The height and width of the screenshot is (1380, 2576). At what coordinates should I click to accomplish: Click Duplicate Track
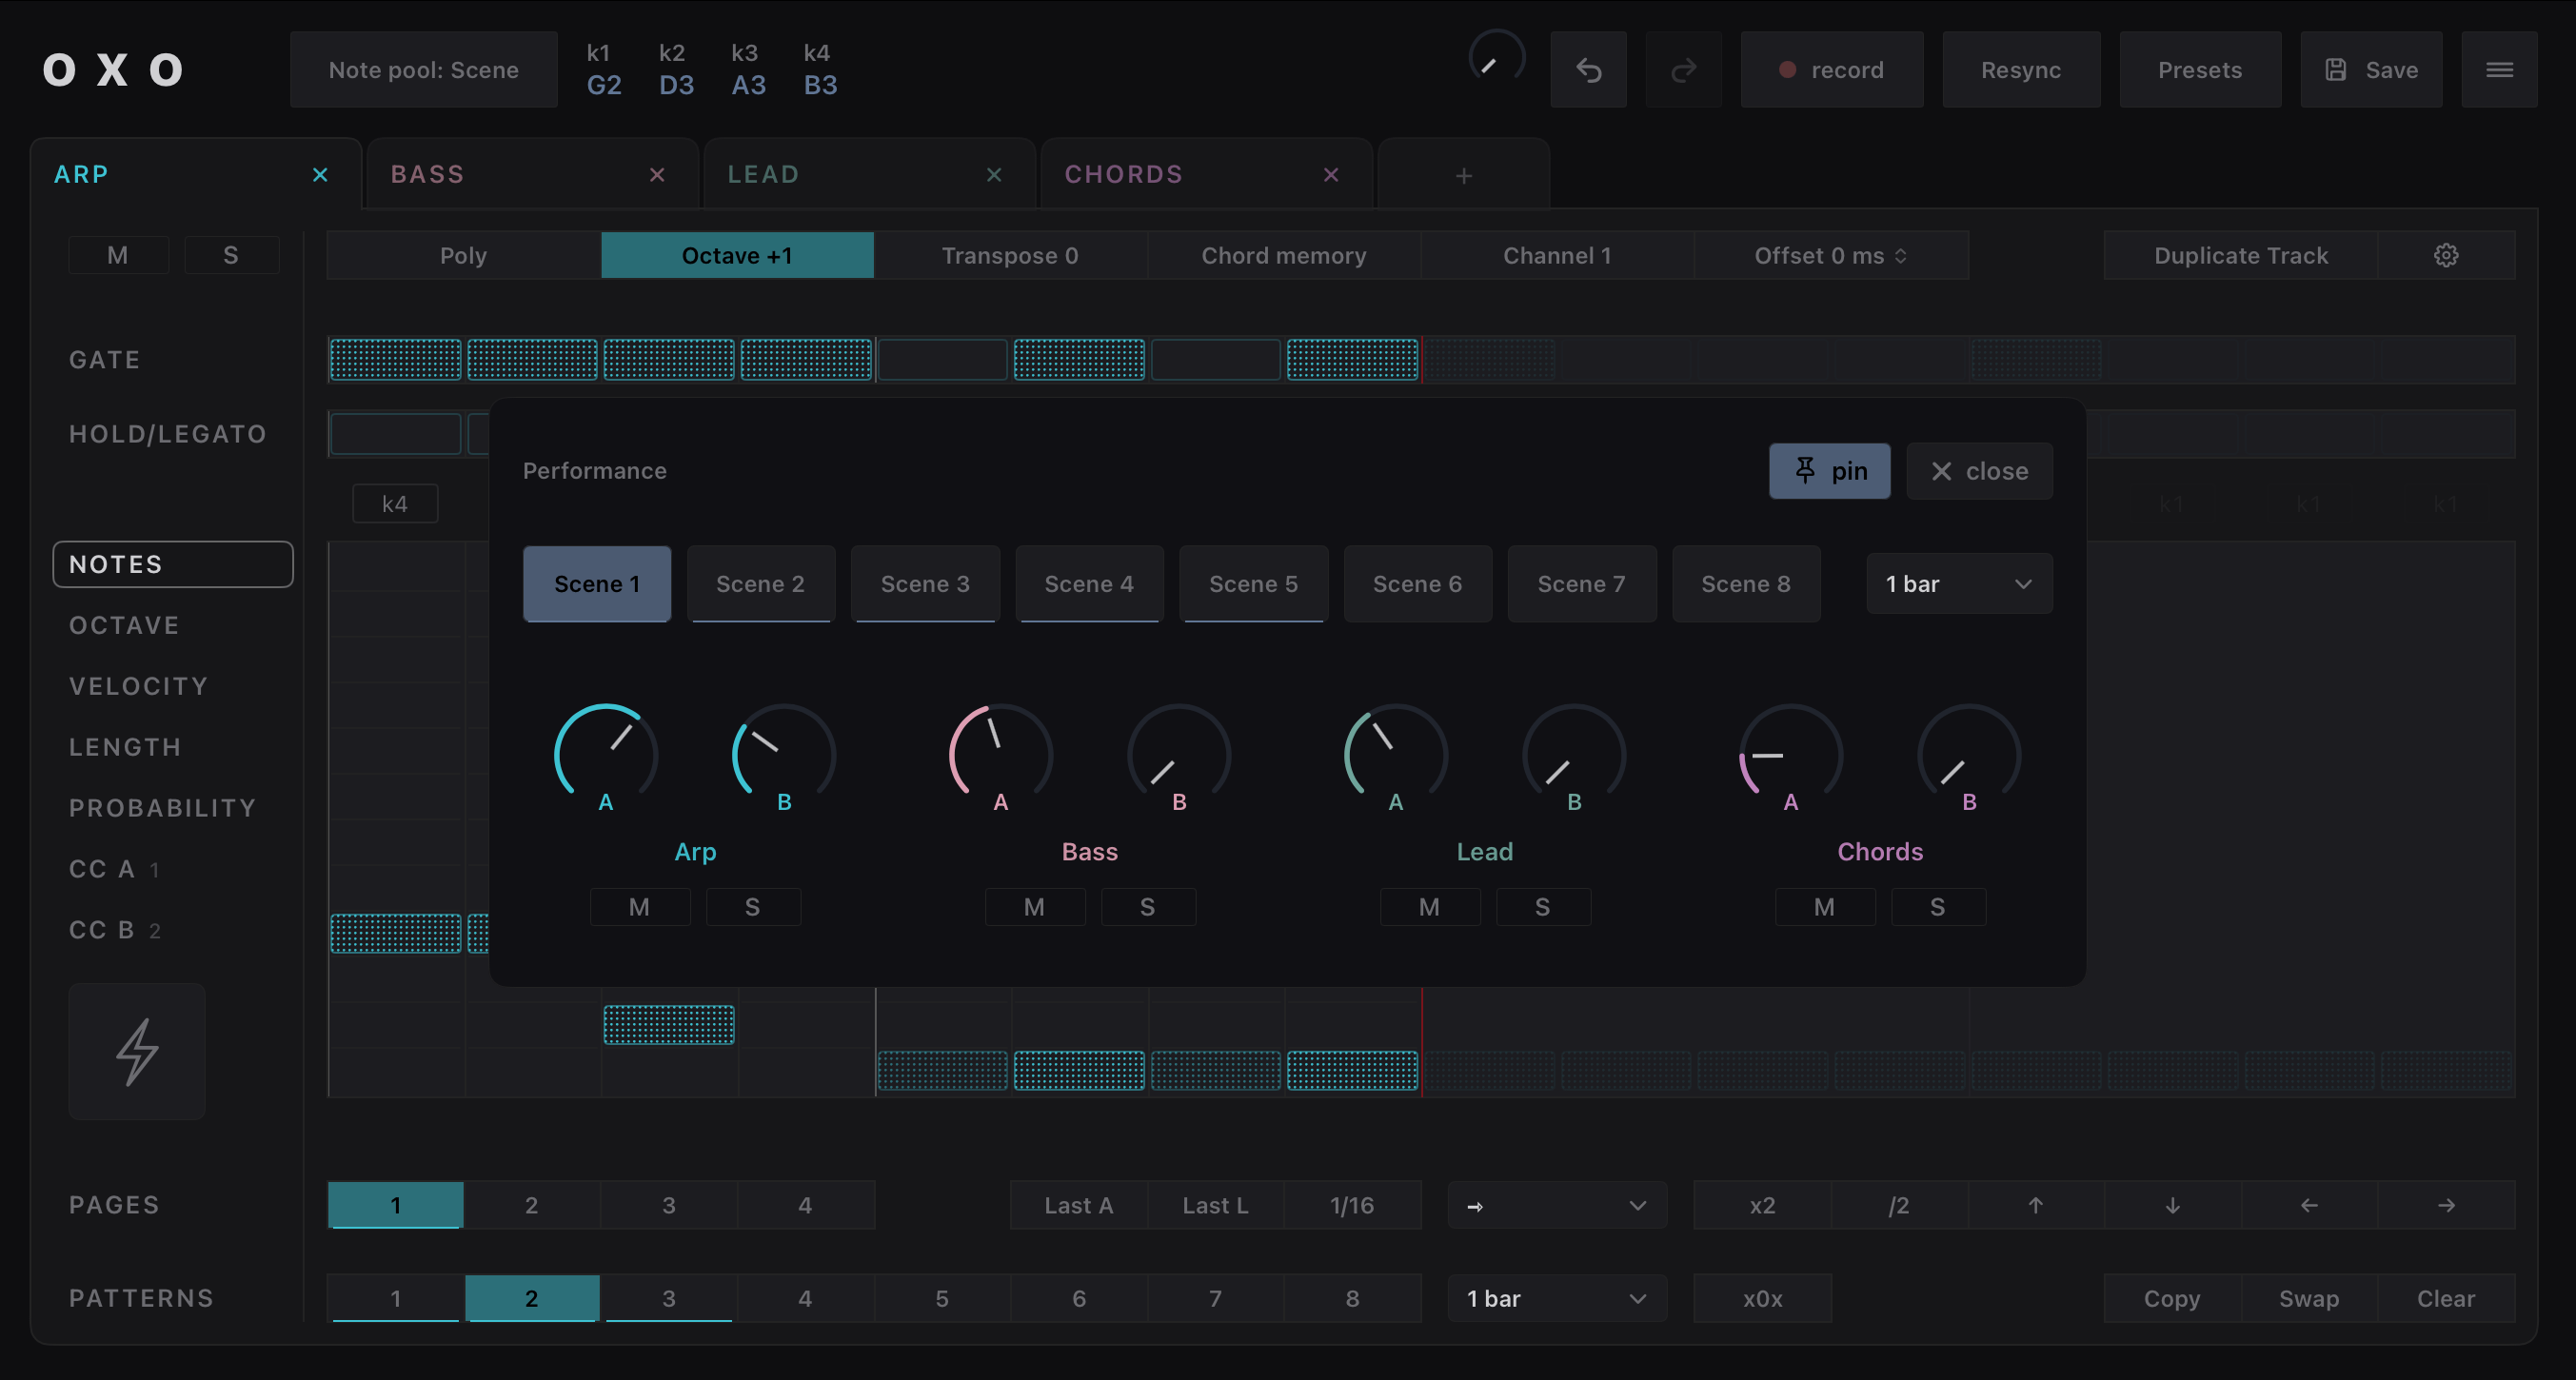(2241, 256)
